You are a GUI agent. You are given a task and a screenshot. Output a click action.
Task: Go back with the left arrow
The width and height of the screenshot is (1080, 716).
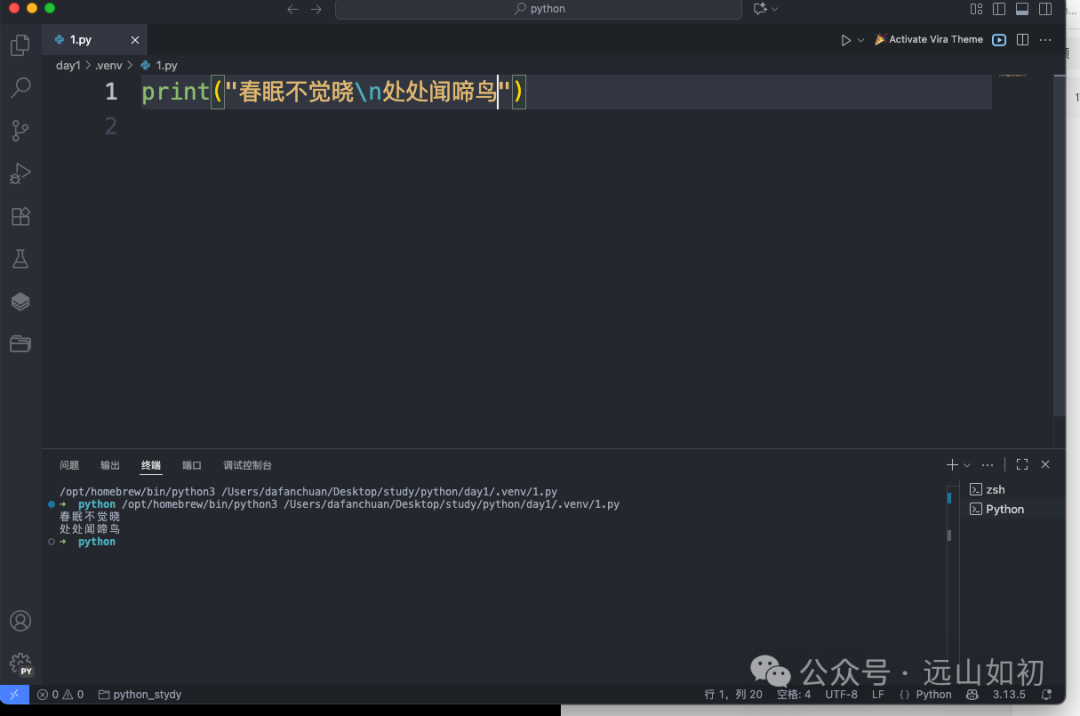pyautogui.click(x=293, y=9)
